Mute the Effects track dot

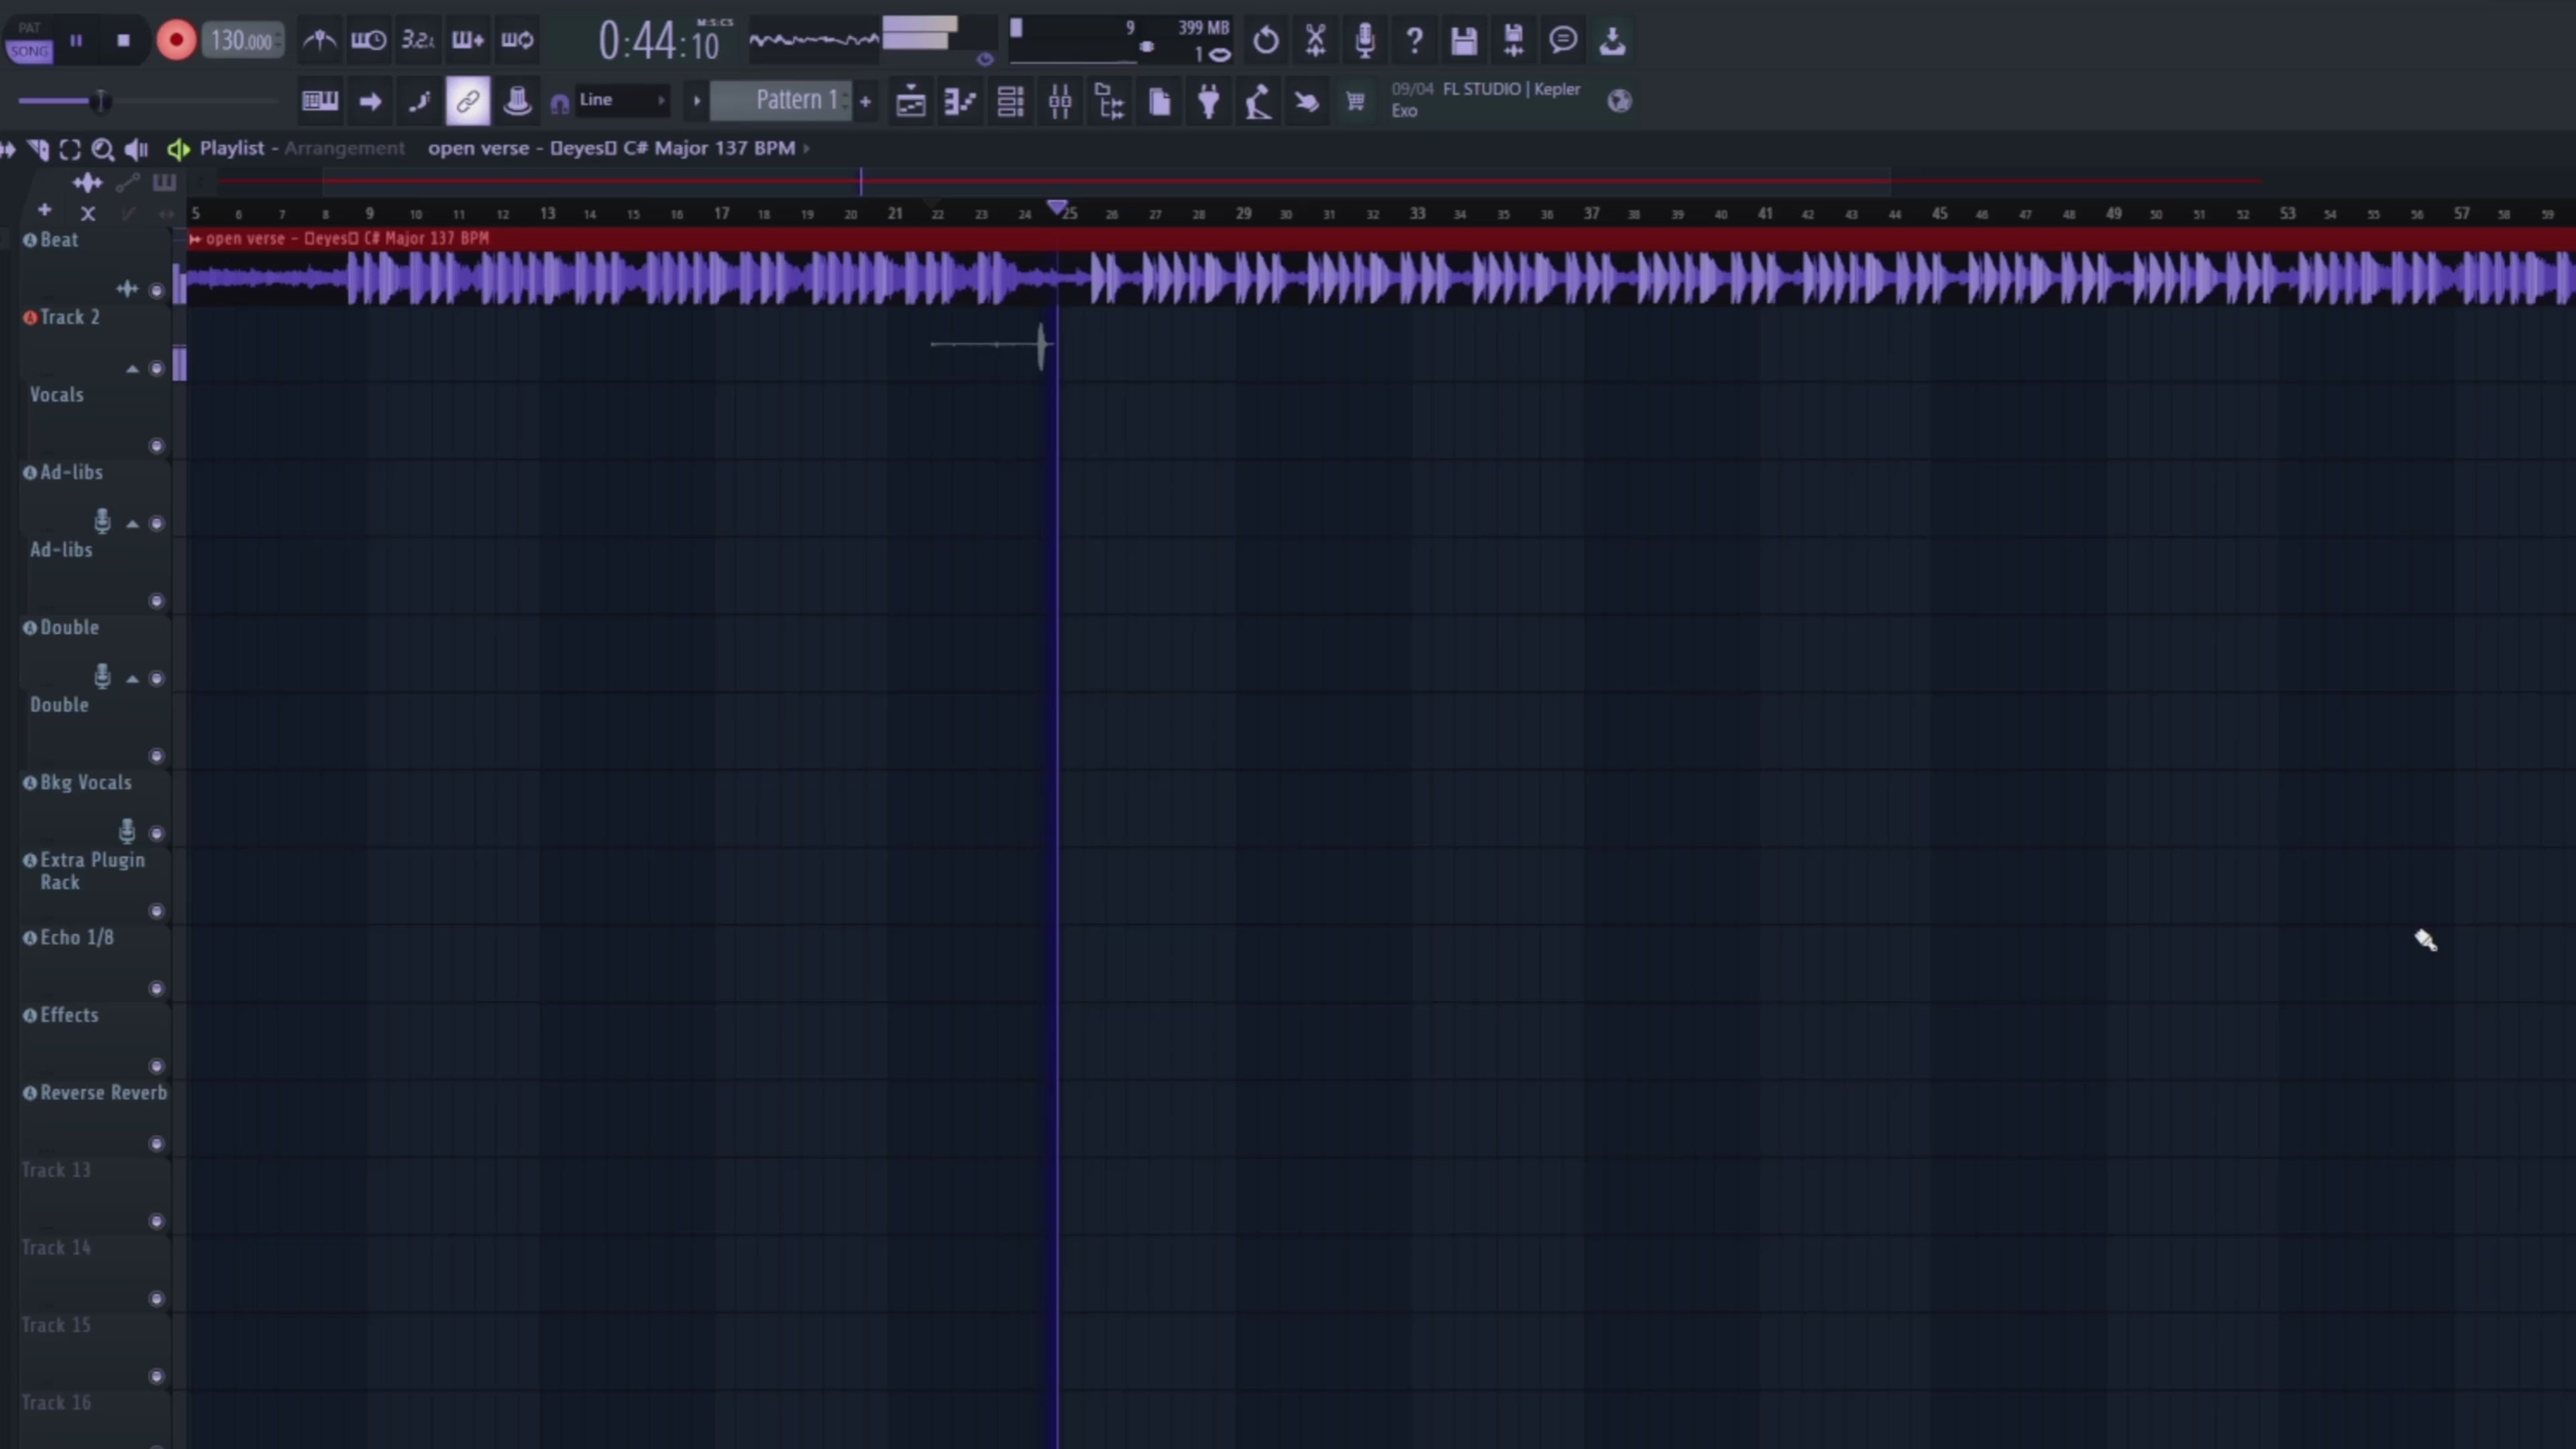pyautogui.click(x=156, y=1066)
